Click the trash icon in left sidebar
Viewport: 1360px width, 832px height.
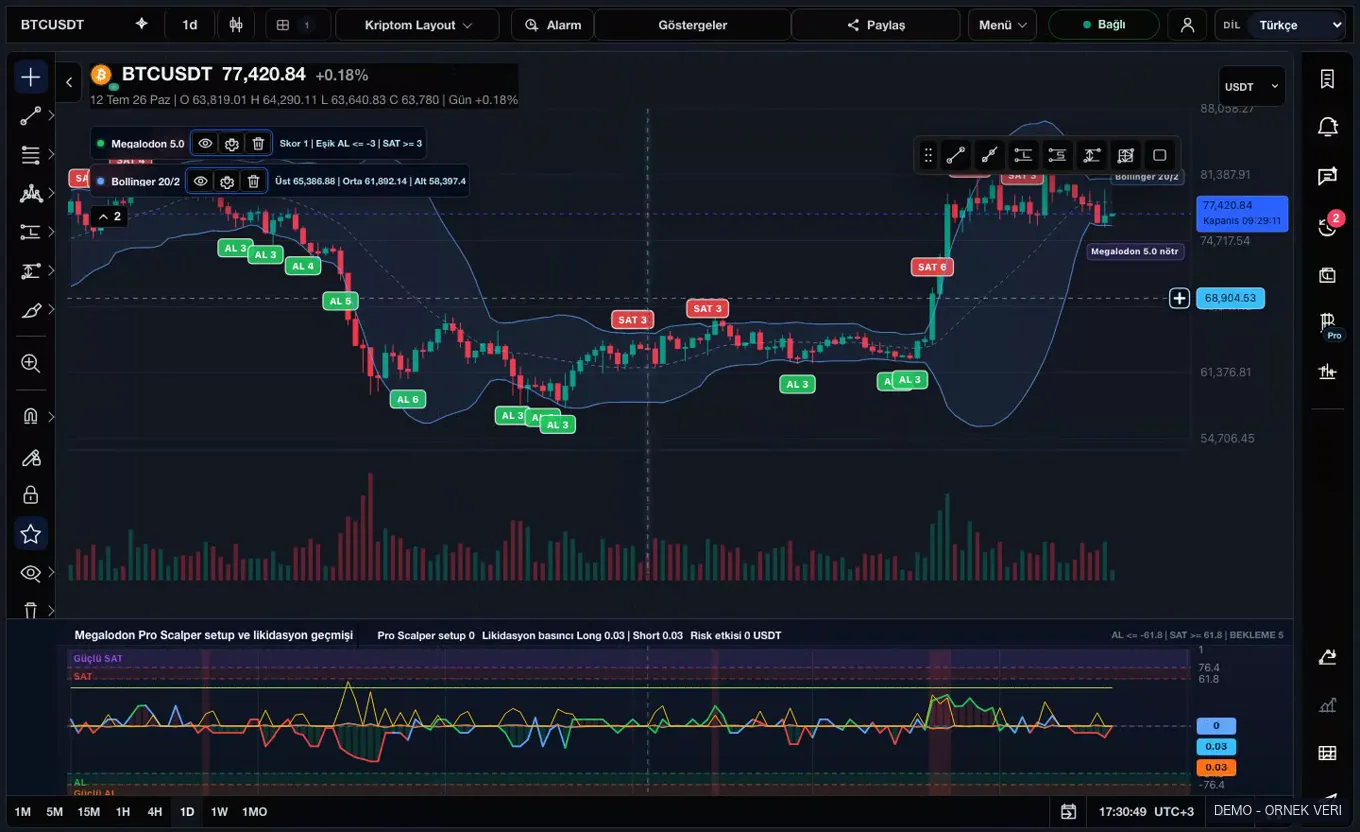(31, 609)
